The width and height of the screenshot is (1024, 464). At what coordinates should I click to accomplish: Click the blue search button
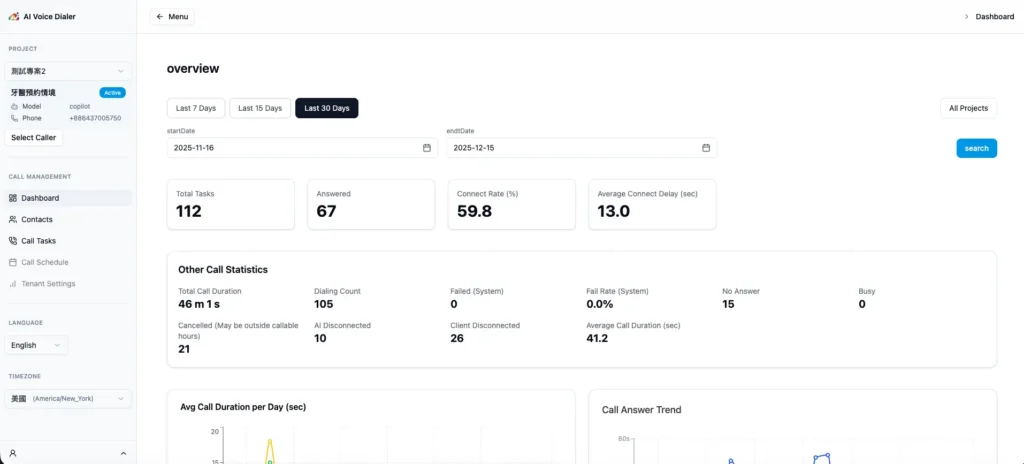coord(976,148)
